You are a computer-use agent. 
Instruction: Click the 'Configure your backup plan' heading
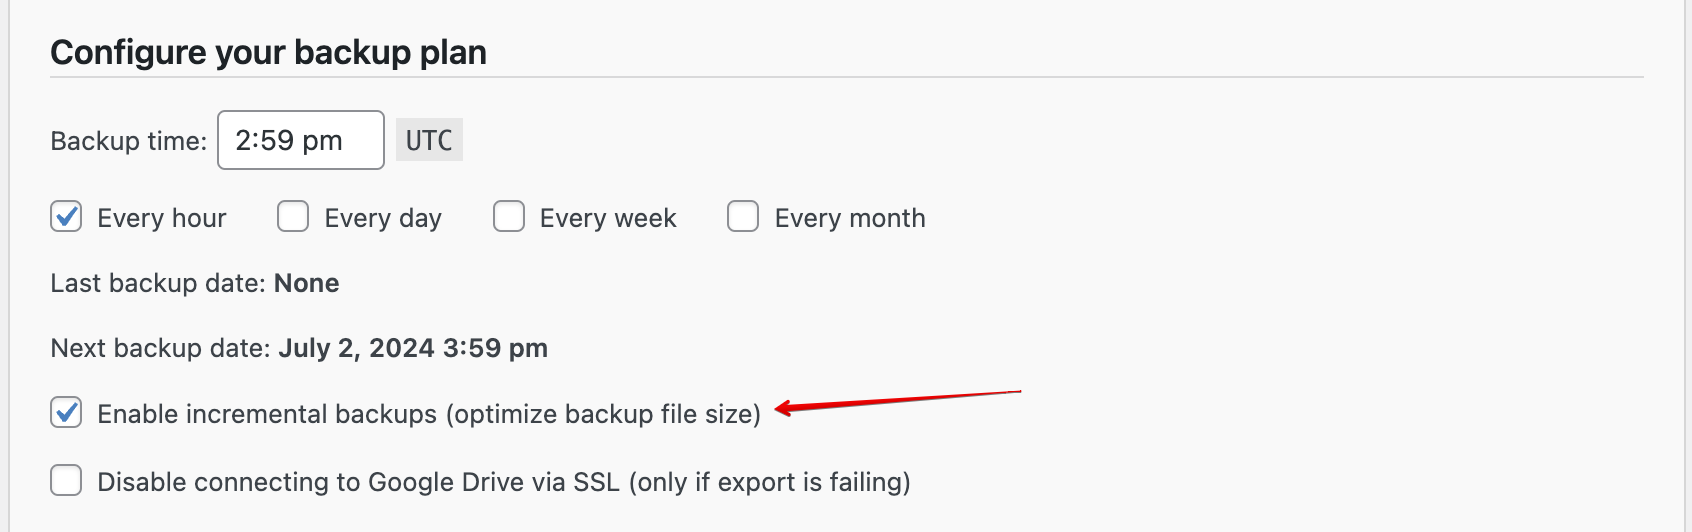pos(268,52)
